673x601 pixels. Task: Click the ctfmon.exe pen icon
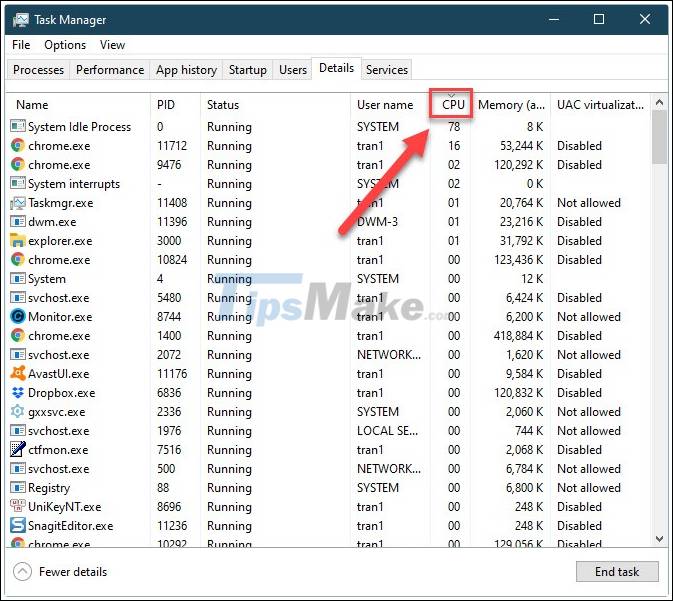point(18,449)
